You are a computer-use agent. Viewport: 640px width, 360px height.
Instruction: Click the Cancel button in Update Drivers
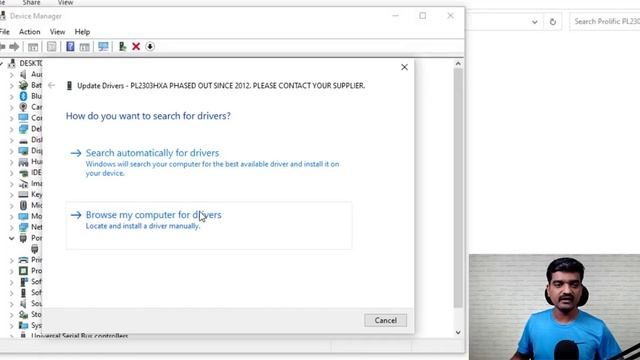click(x=385, y=320)
